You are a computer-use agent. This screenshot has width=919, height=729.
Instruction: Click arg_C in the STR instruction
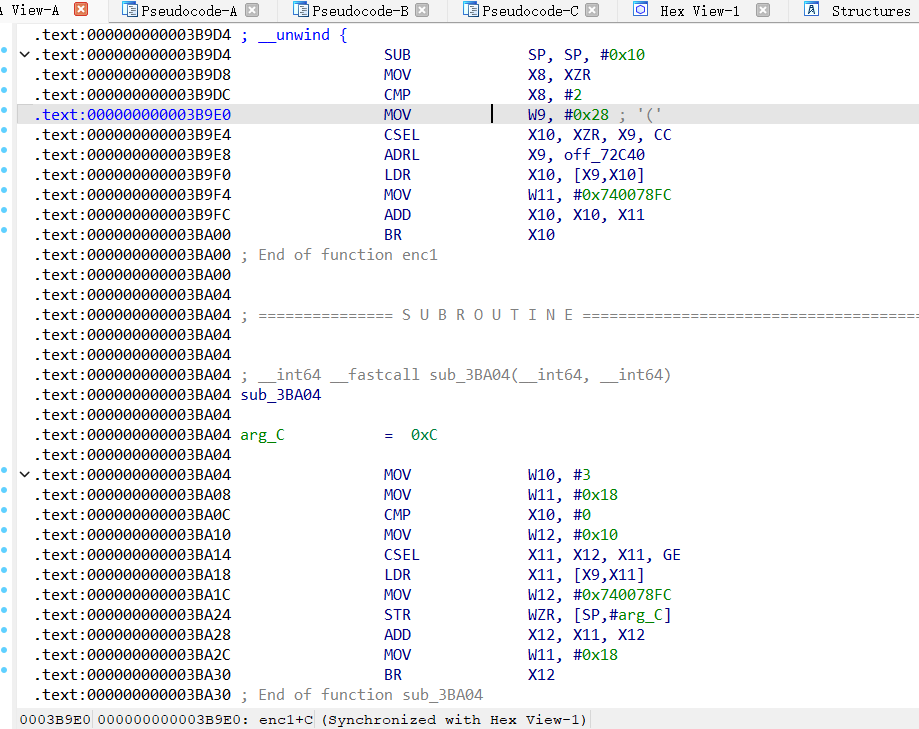point(640,615)
